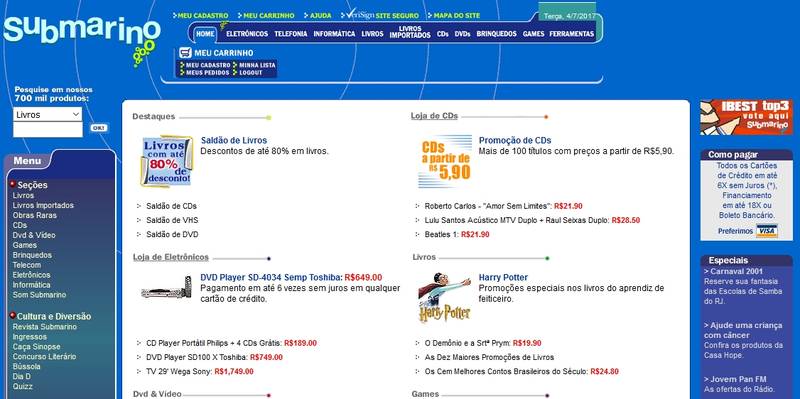Image resolution: width=800 pixels, height=399 pixels.
Task: Click the product search text field
Action: [47, 130]
